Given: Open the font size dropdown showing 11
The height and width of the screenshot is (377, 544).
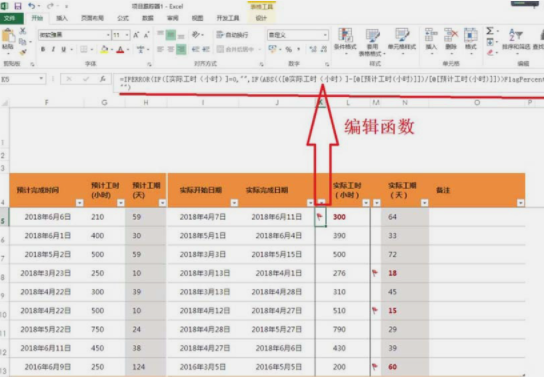Looking at the screenshot, I should [127, 35].
